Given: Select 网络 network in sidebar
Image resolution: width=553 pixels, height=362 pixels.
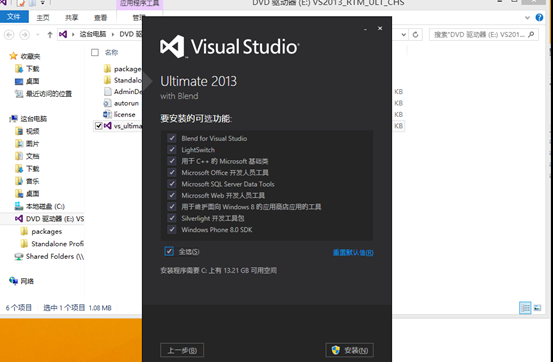Looking at the screenshot, I should pos(27,281).
